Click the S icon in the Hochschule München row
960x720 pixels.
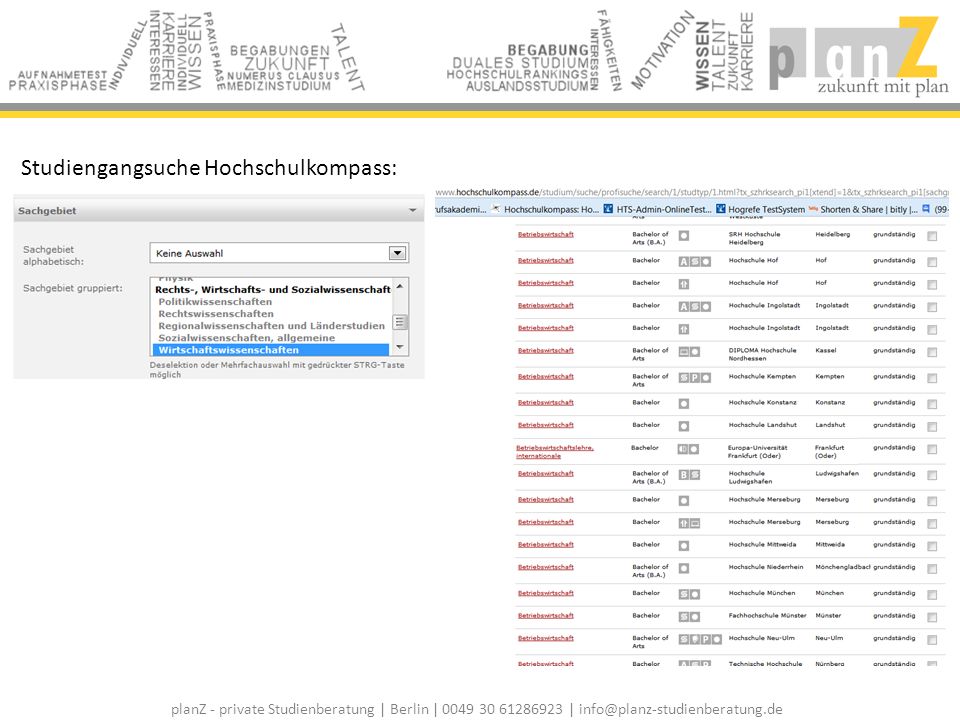[x=684, y=594]
